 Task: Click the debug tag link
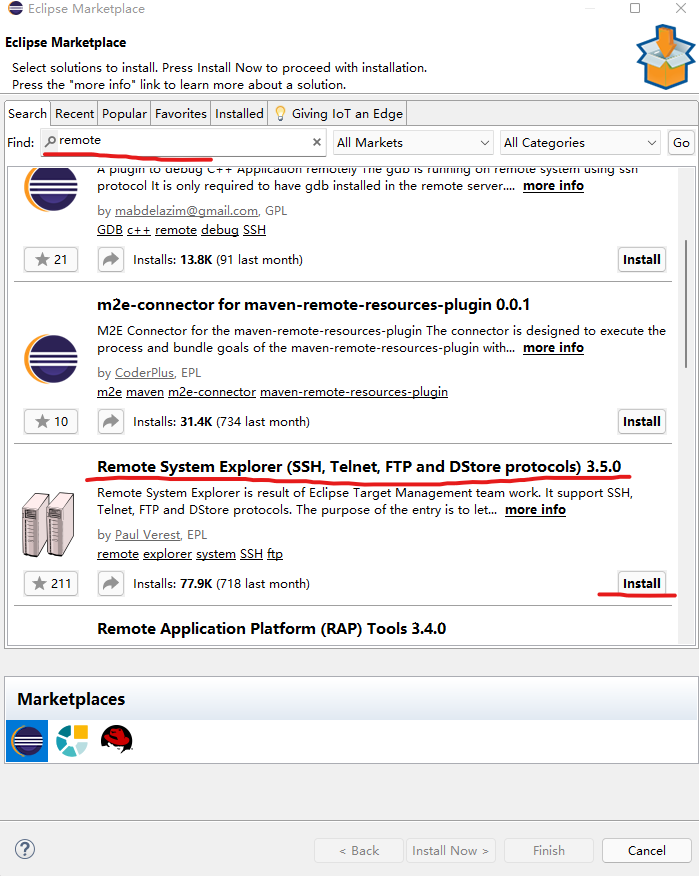point(220,230)
